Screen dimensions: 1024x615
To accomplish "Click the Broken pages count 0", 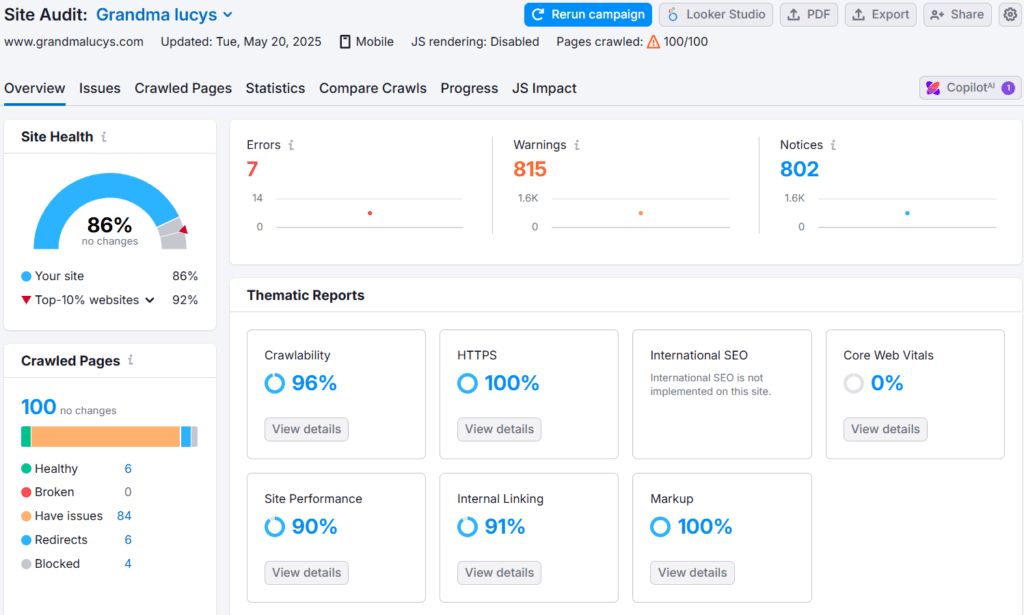I will [x=128, y=492].
